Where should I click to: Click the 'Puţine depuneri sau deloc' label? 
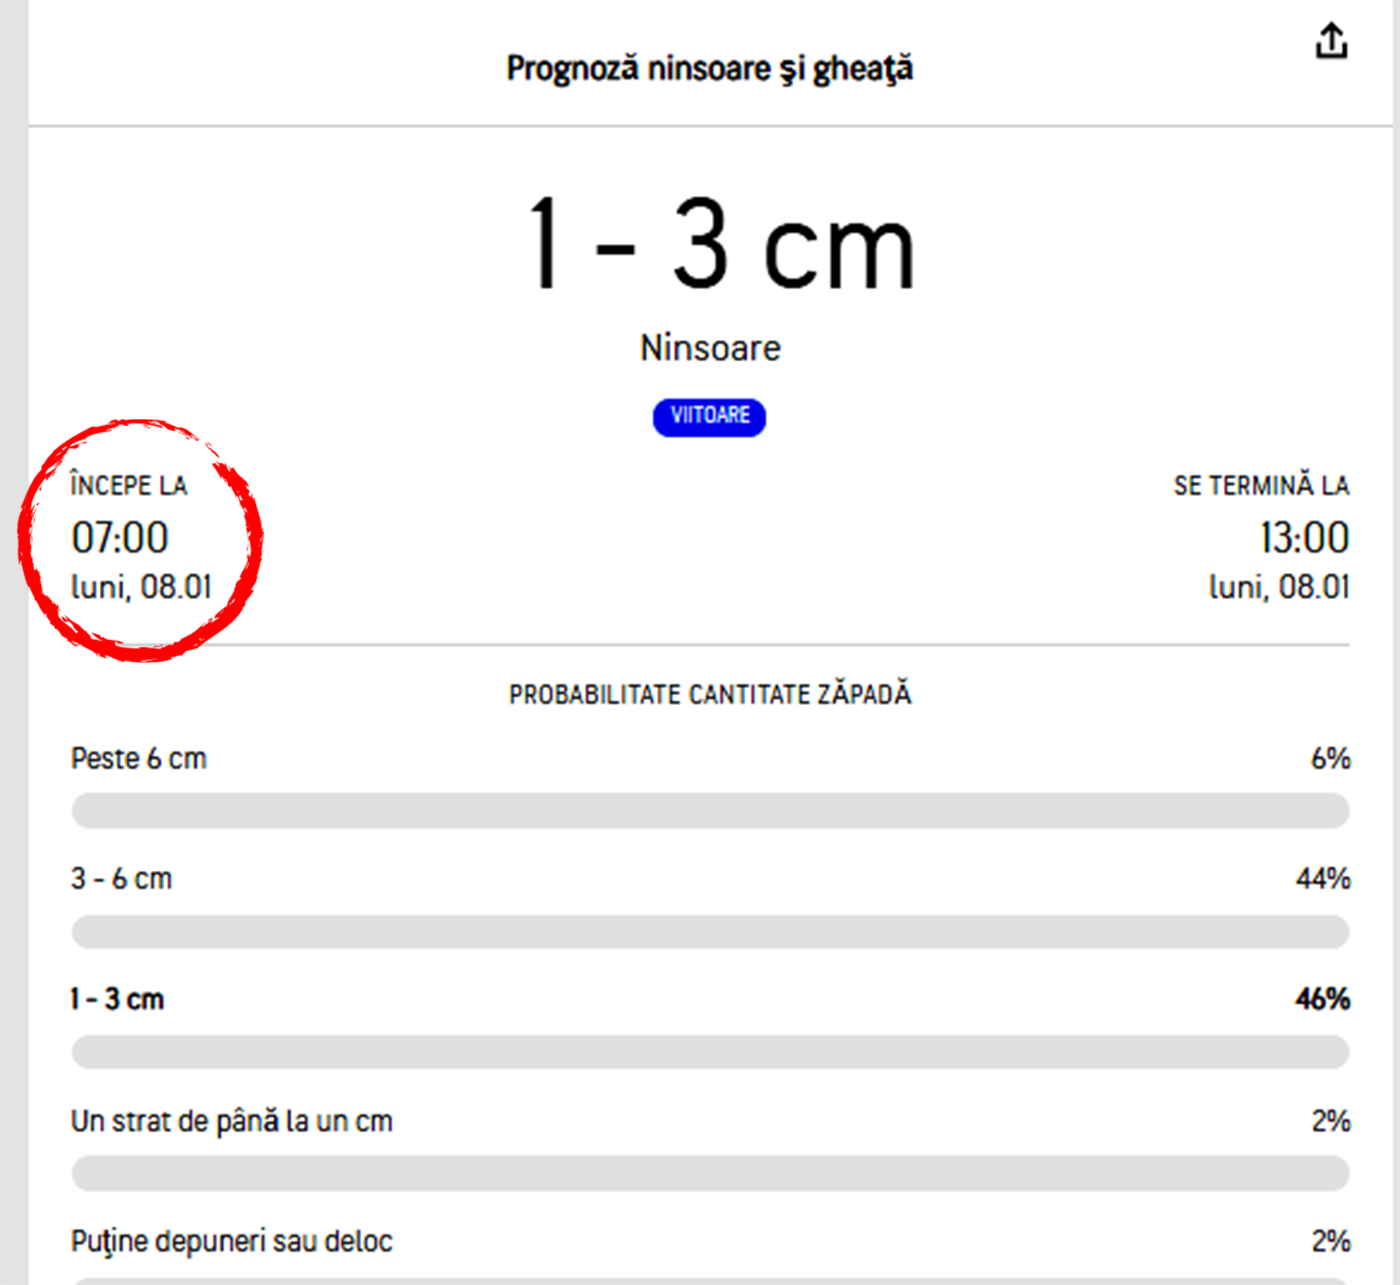232,1241
